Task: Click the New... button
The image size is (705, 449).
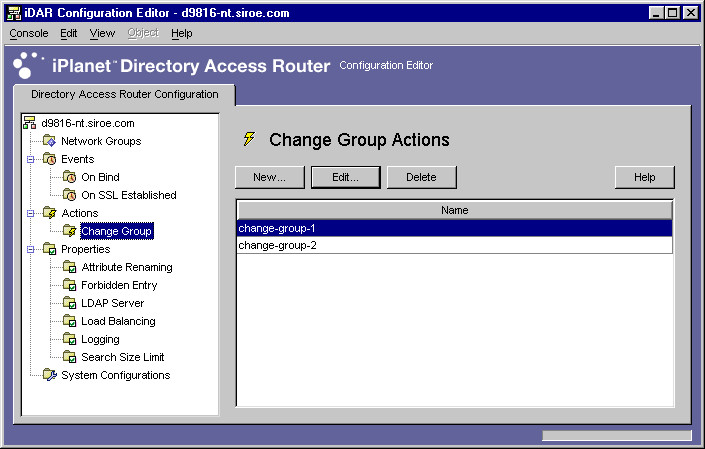Action: pyautogui.click(x=269, y=177)
